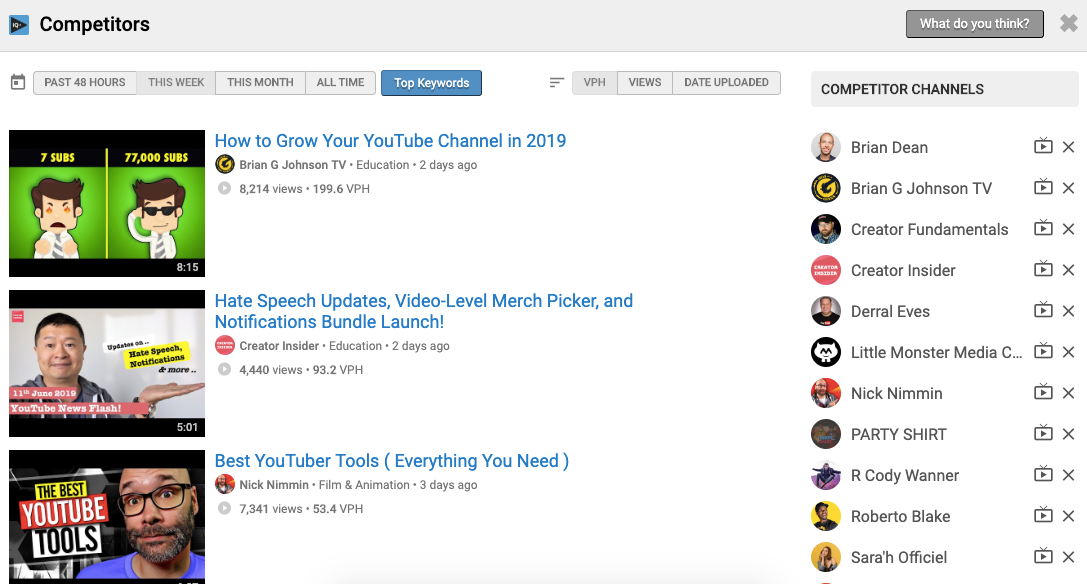The height and width of the screenshot is (584, 1087).
Task: Open The Best YouTube Tools thumbnail
Action: pos(107,517)
